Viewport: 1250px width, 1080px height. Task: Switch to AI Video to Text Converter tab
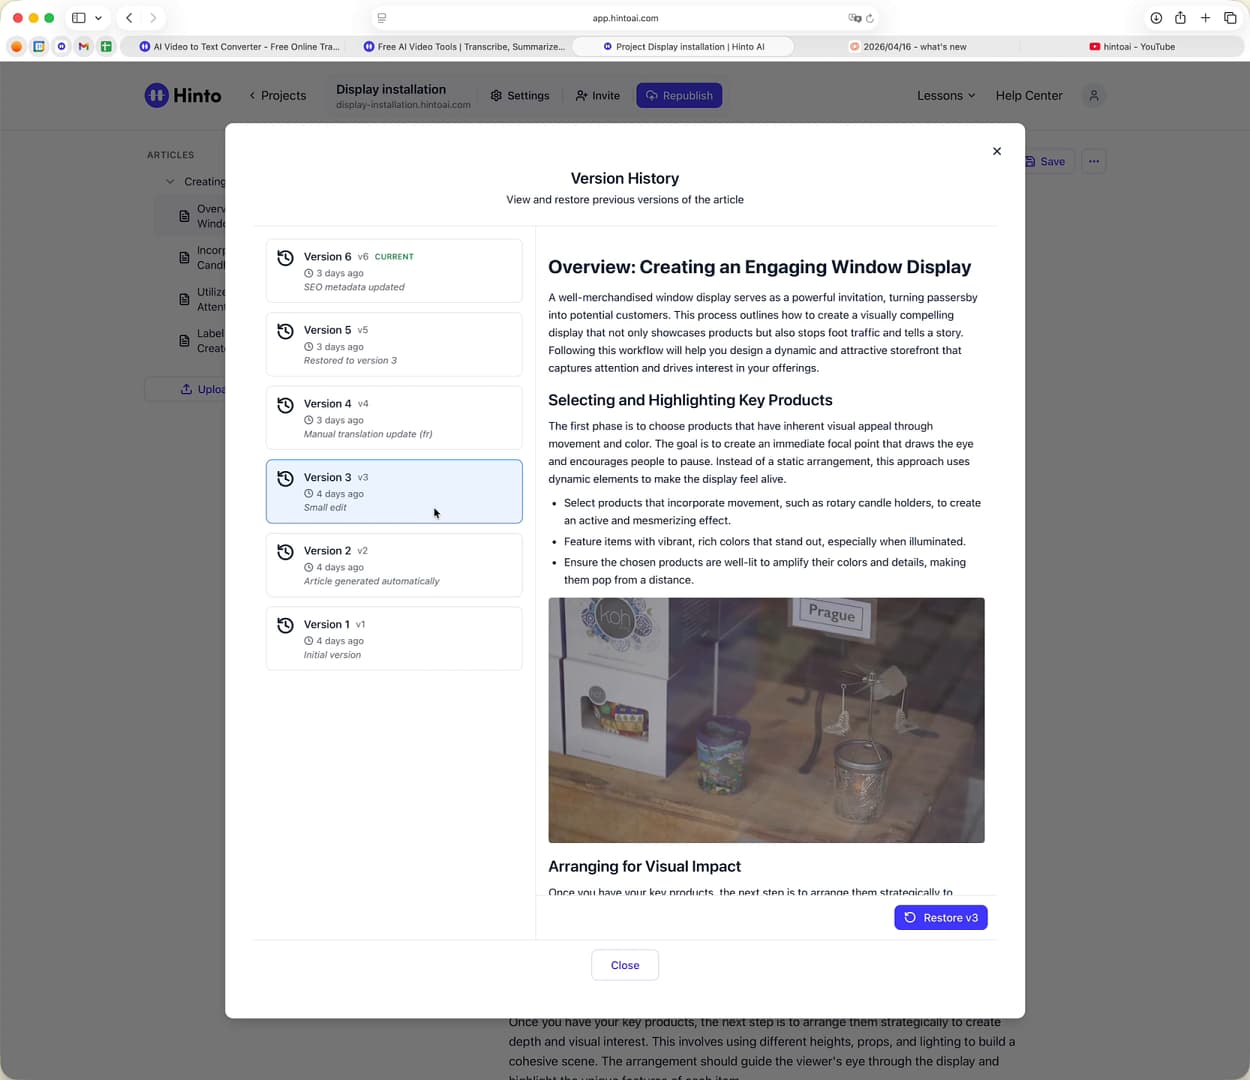(239, 46)
